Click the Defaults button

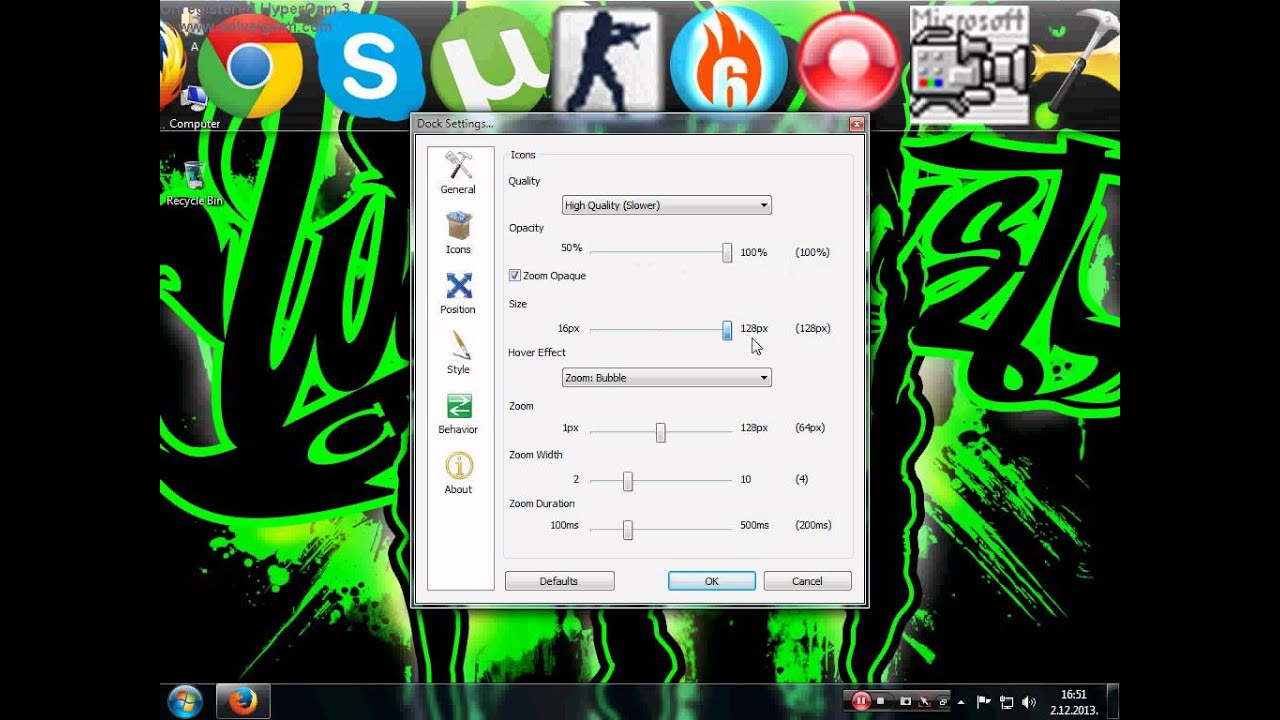click(559, 581)
